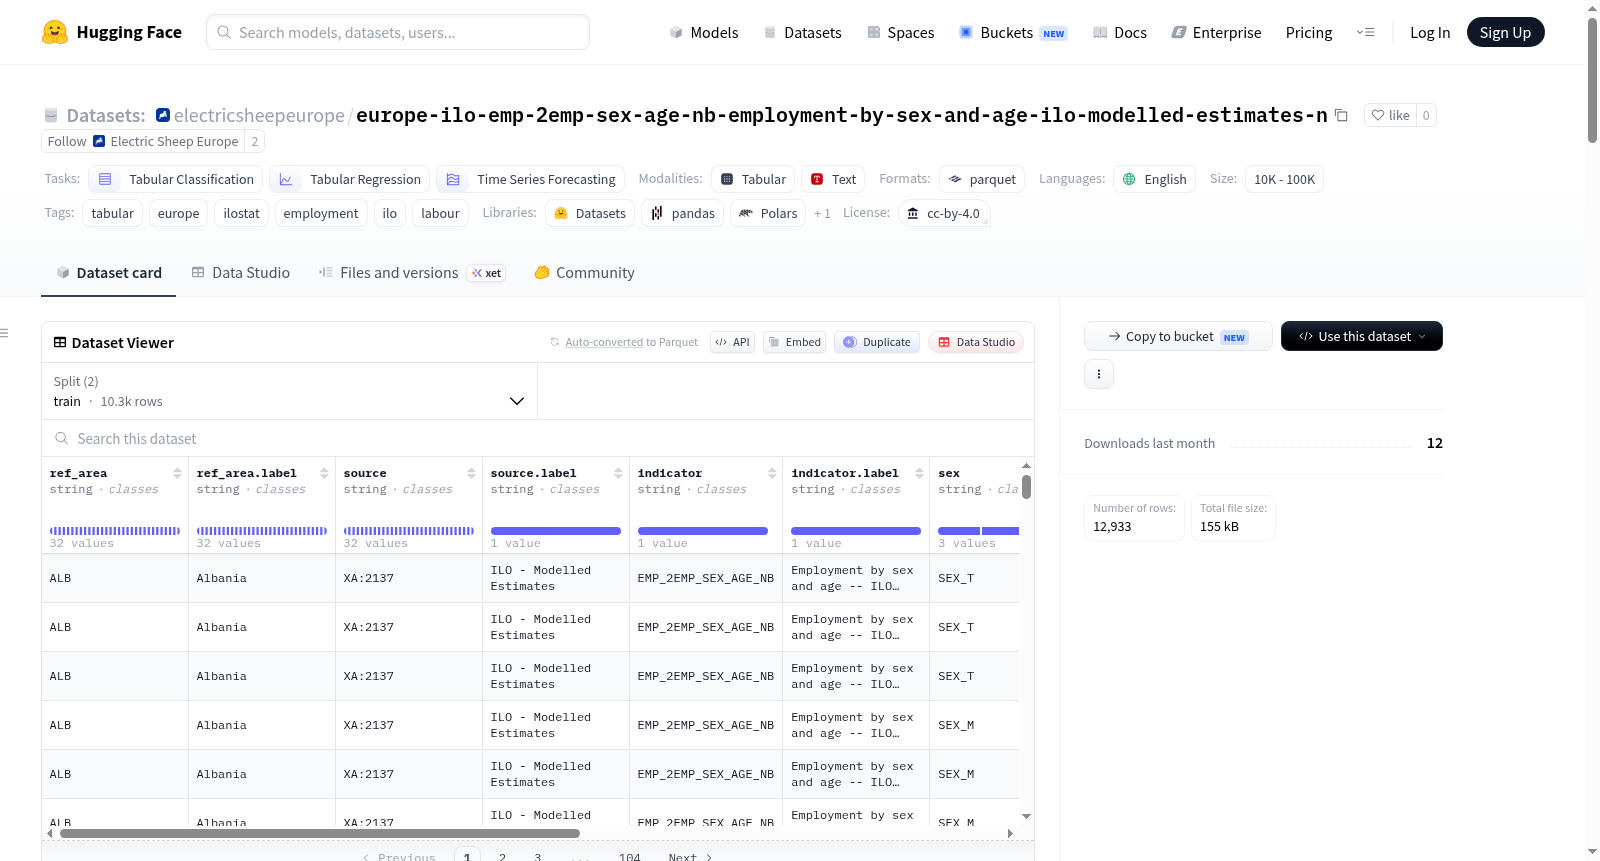The image size is (1600, 861).
Task: Filter by Tabular modality
Action: [753, 179]
